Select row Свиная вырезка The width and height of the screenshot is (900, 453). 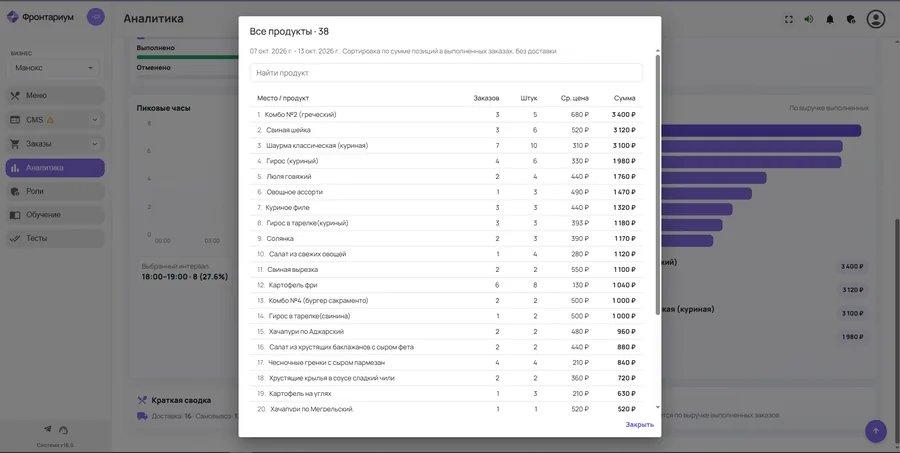click(x=447, y=269)
